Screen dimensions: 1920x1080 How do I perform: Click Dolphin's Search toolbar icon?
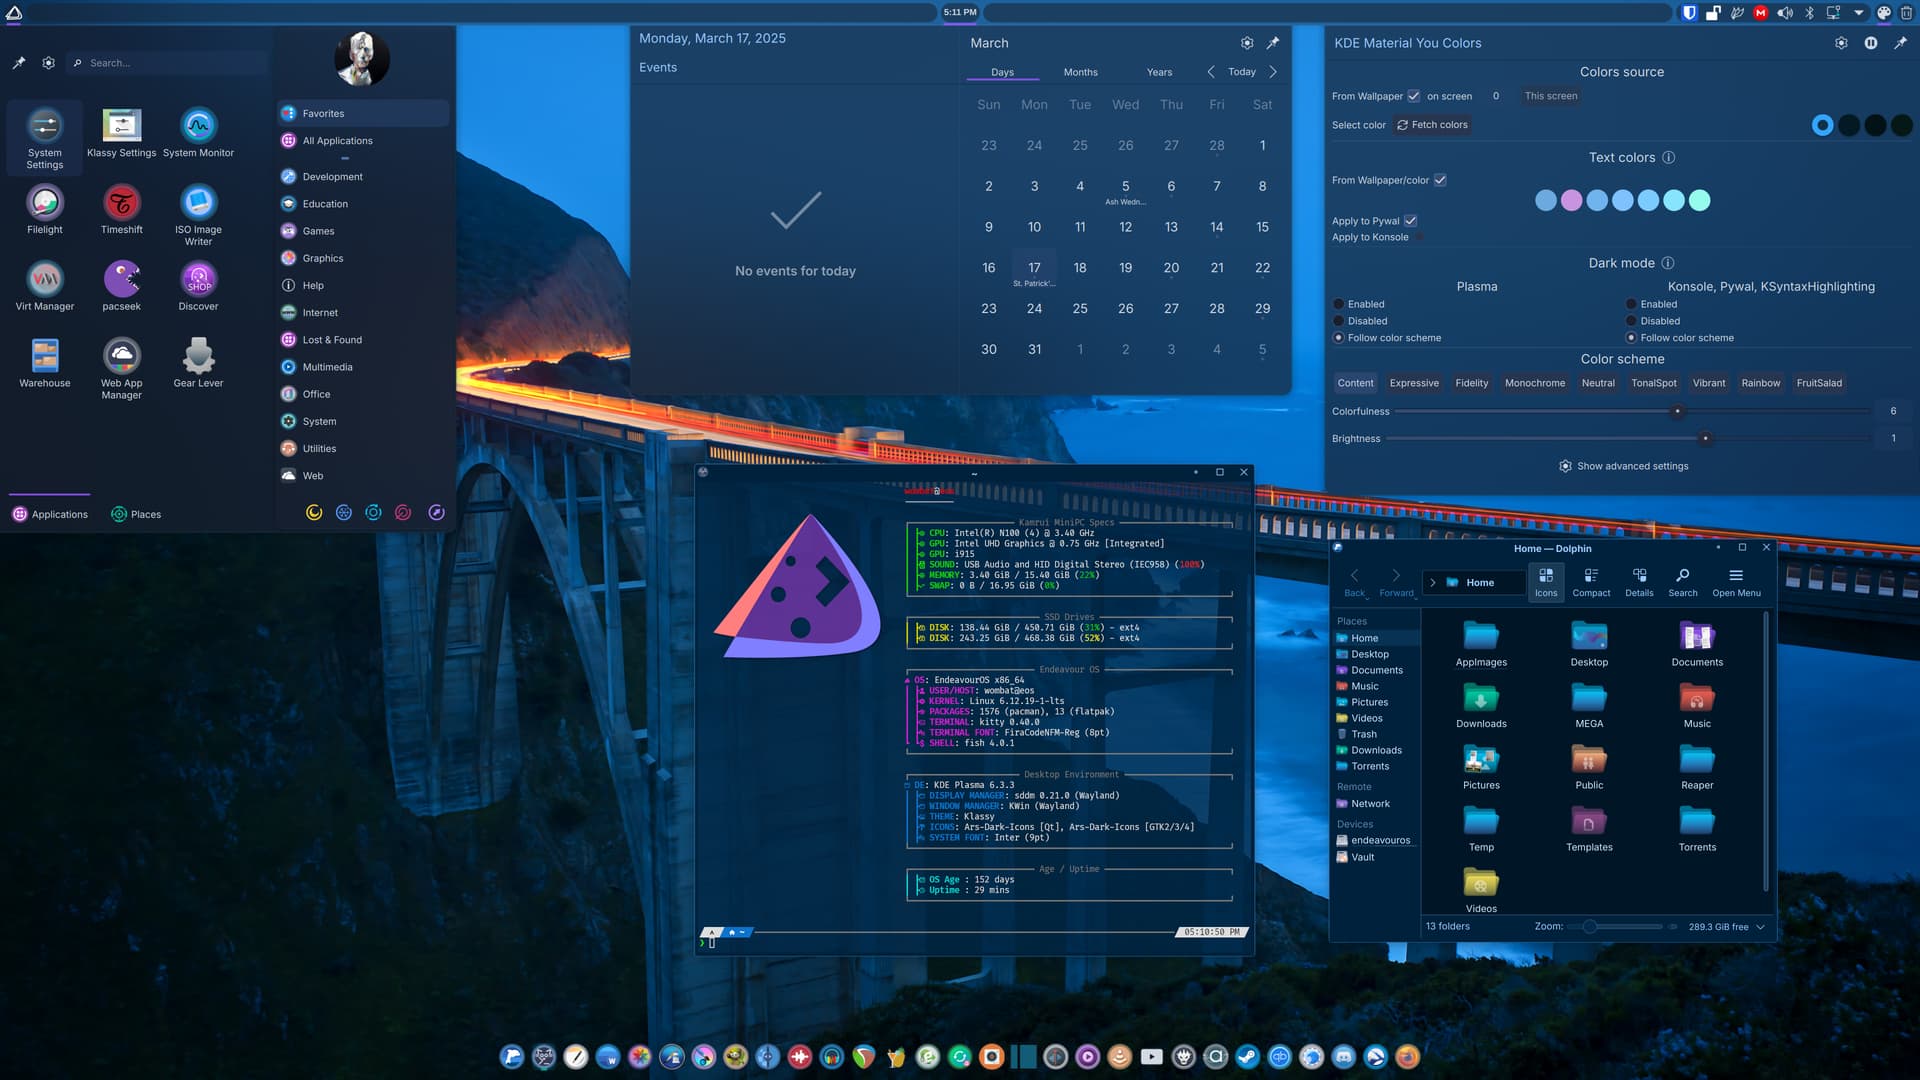[1682, 581]
